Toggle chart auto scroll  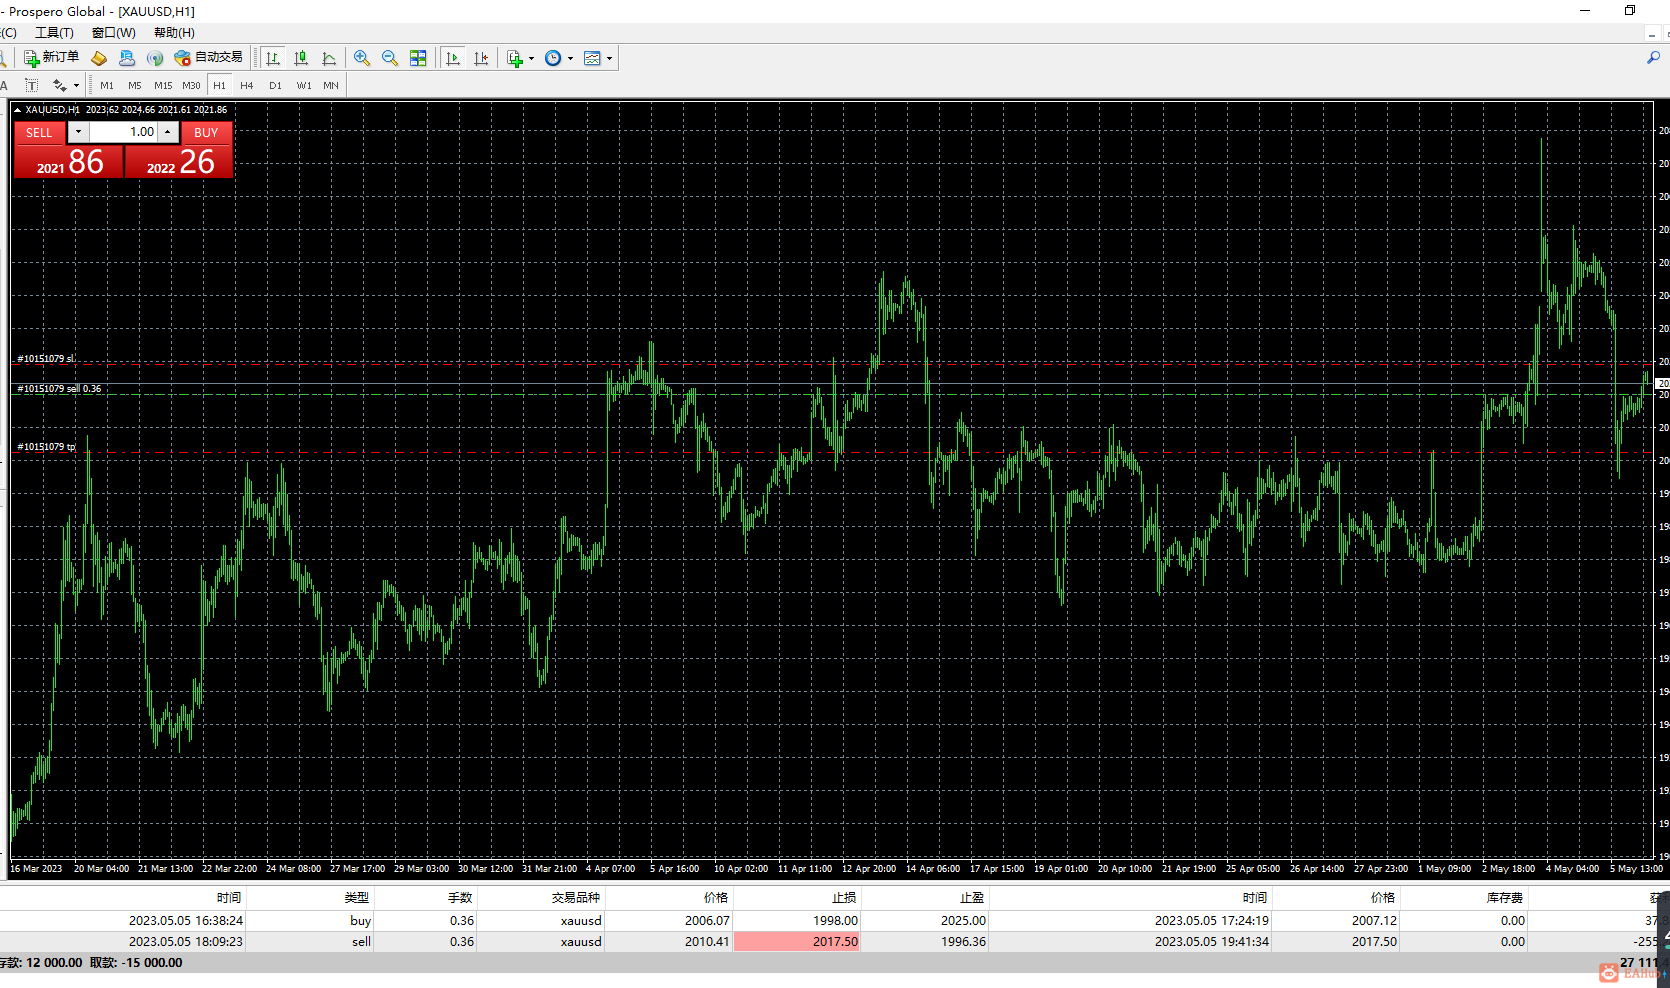[453, 58]
